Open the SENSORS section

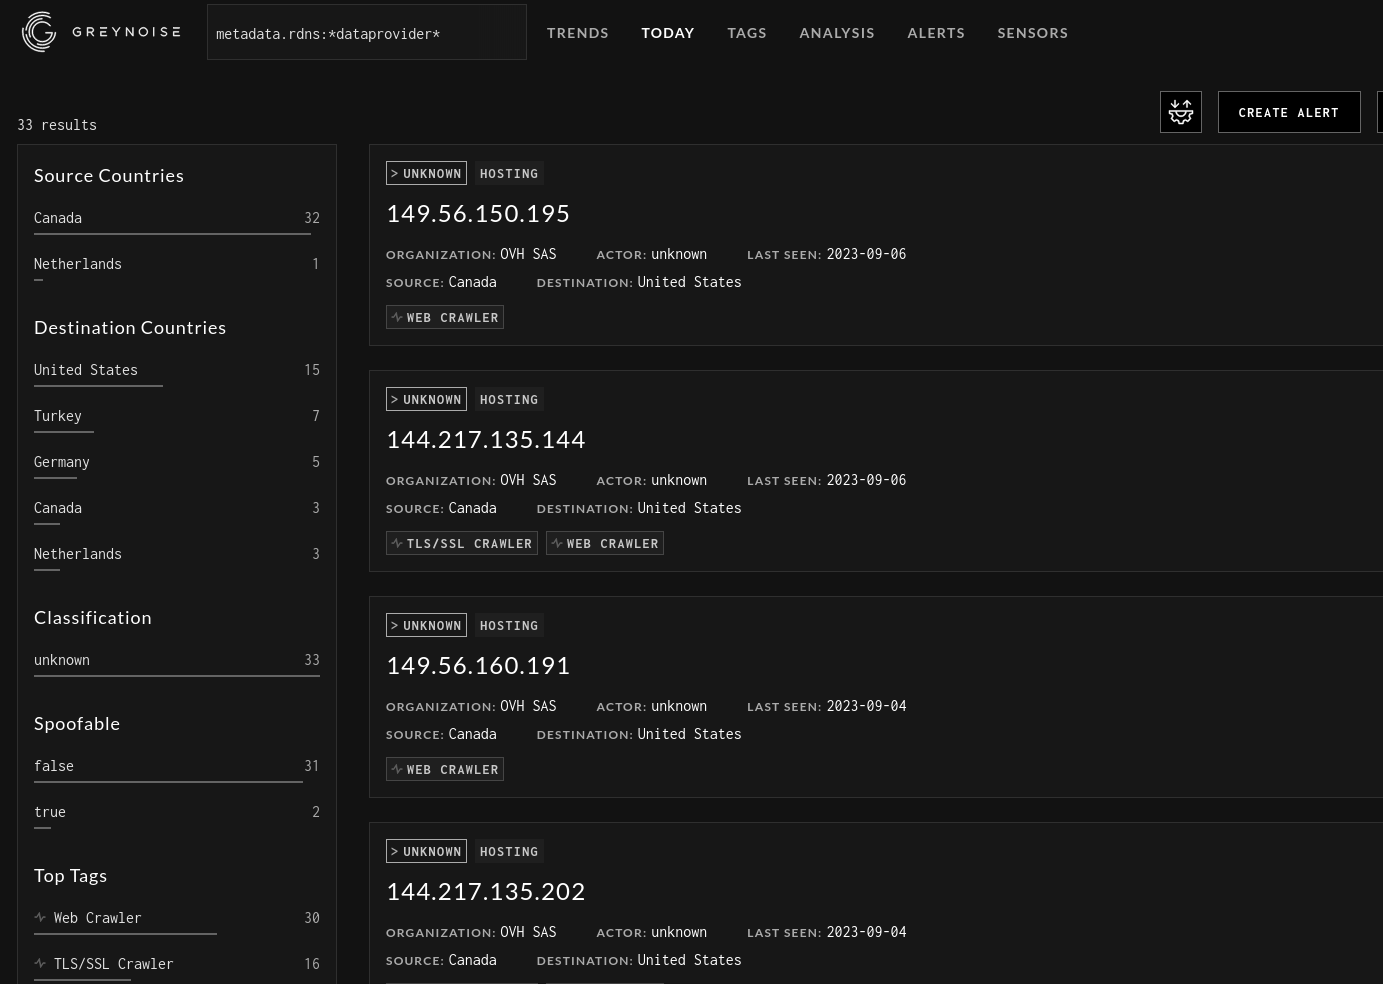1033,32
